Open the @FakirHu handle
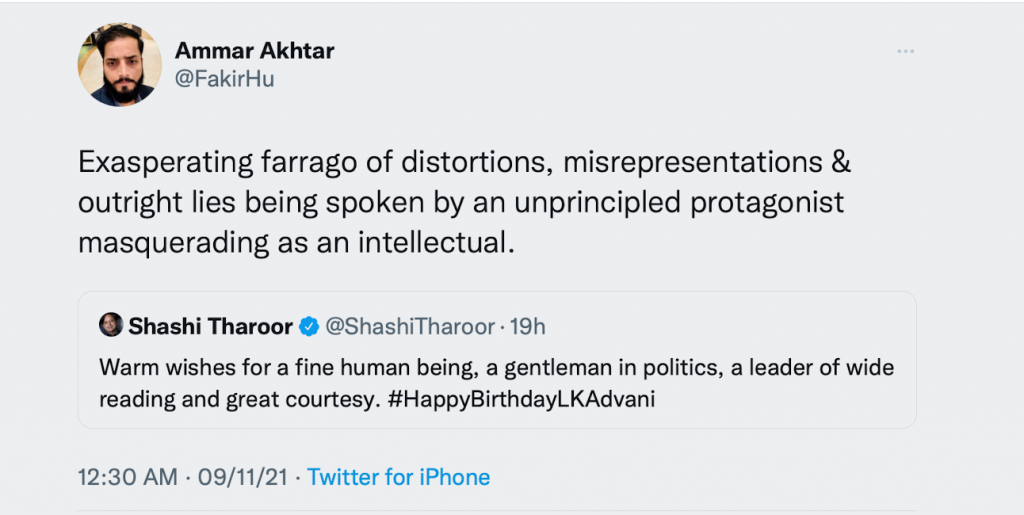This screenshot has width=1024, height=515. tap(224, 79)
